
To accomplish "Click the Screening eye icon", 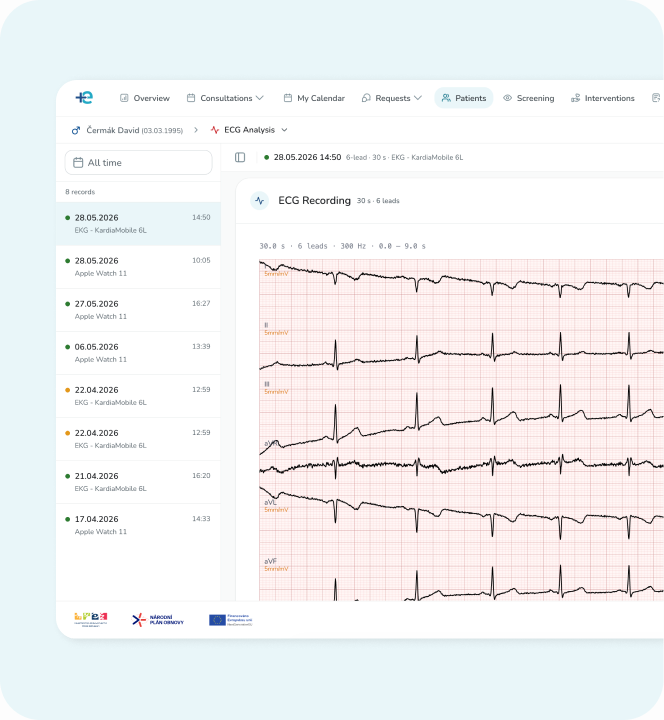I will point(507,98).
